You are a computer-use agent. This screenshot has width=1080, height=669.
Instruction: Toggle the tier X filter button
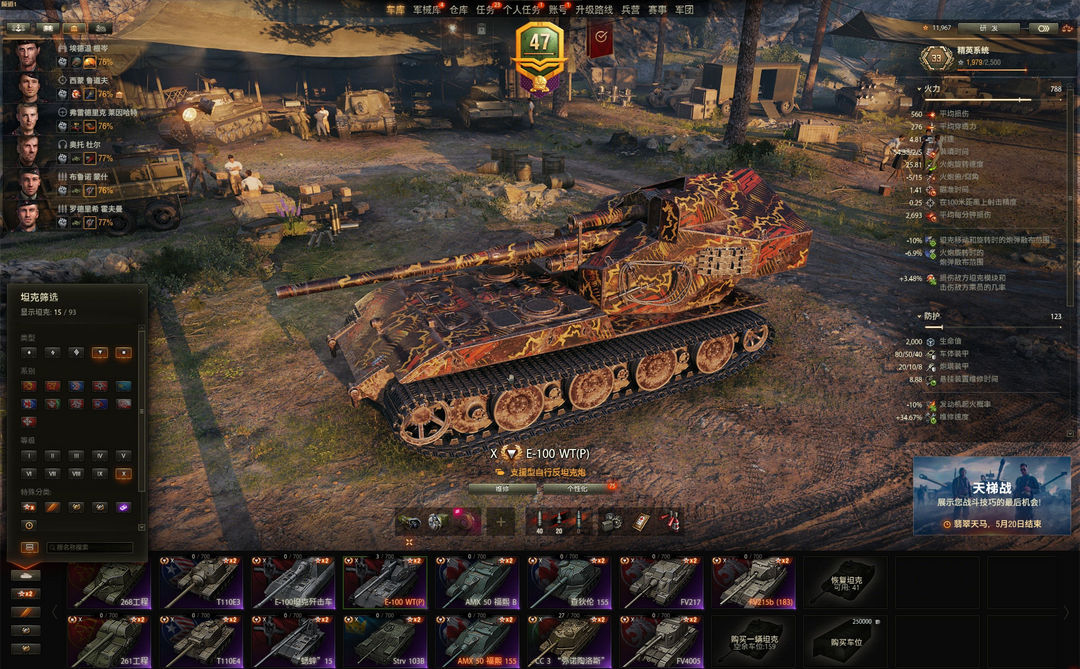click(123, 473)
